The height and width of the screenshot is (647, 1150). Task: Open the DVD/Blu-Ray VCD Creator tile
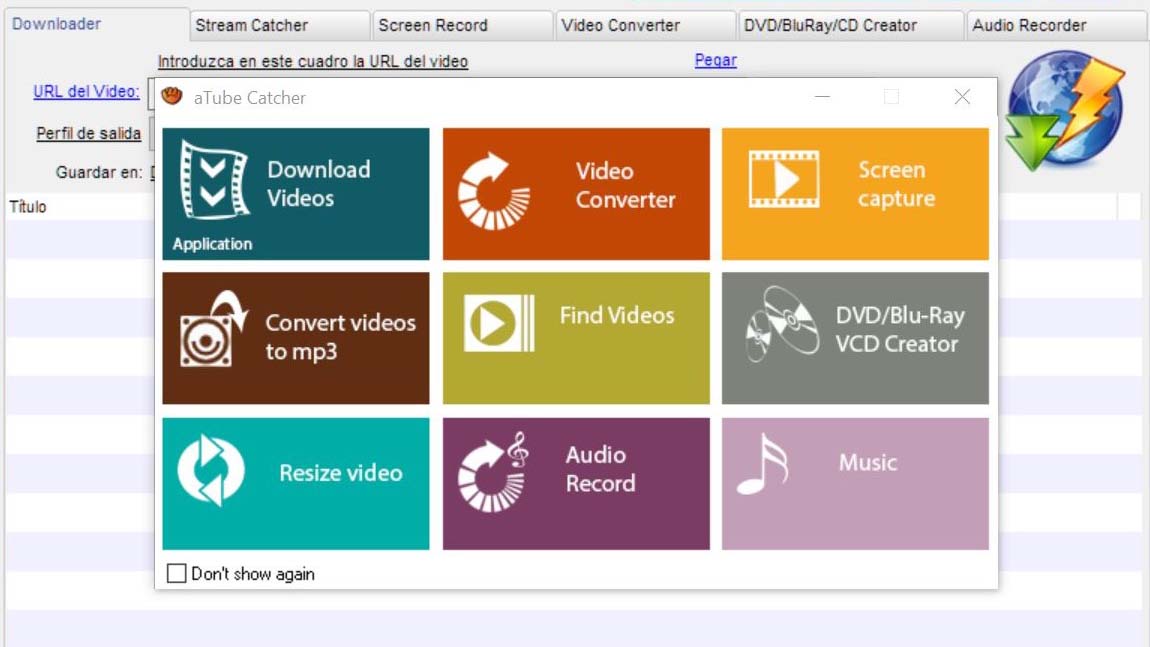pyautogui.click(x=855, y=338)
